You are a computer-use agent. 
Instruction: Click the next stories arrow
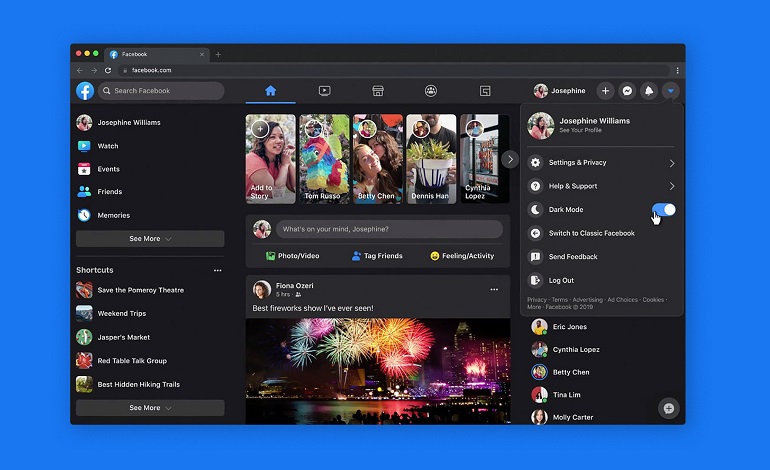510,159
